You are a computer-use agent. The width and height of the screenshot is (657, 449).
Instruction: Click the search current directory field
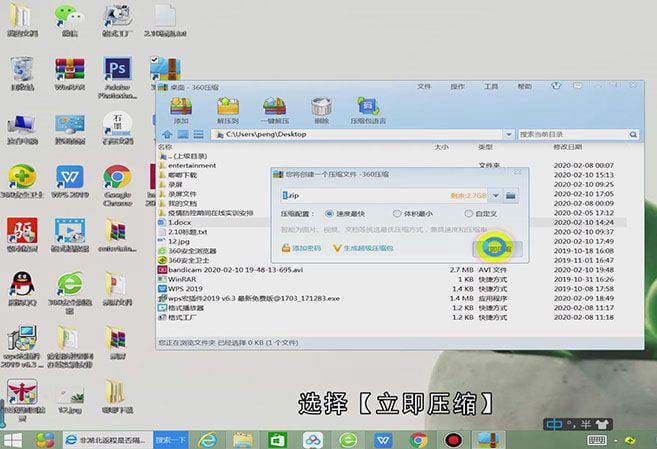click(573, 134)
